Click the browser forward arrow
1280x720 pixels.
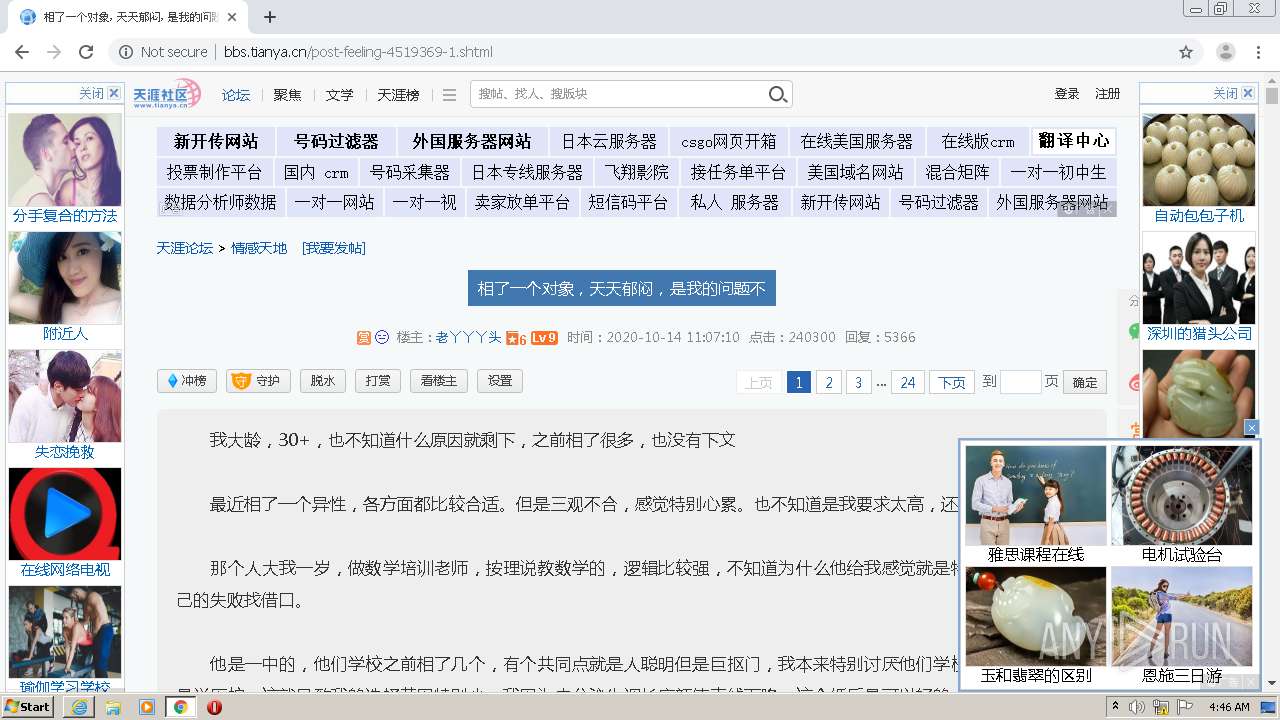point(54,52)
